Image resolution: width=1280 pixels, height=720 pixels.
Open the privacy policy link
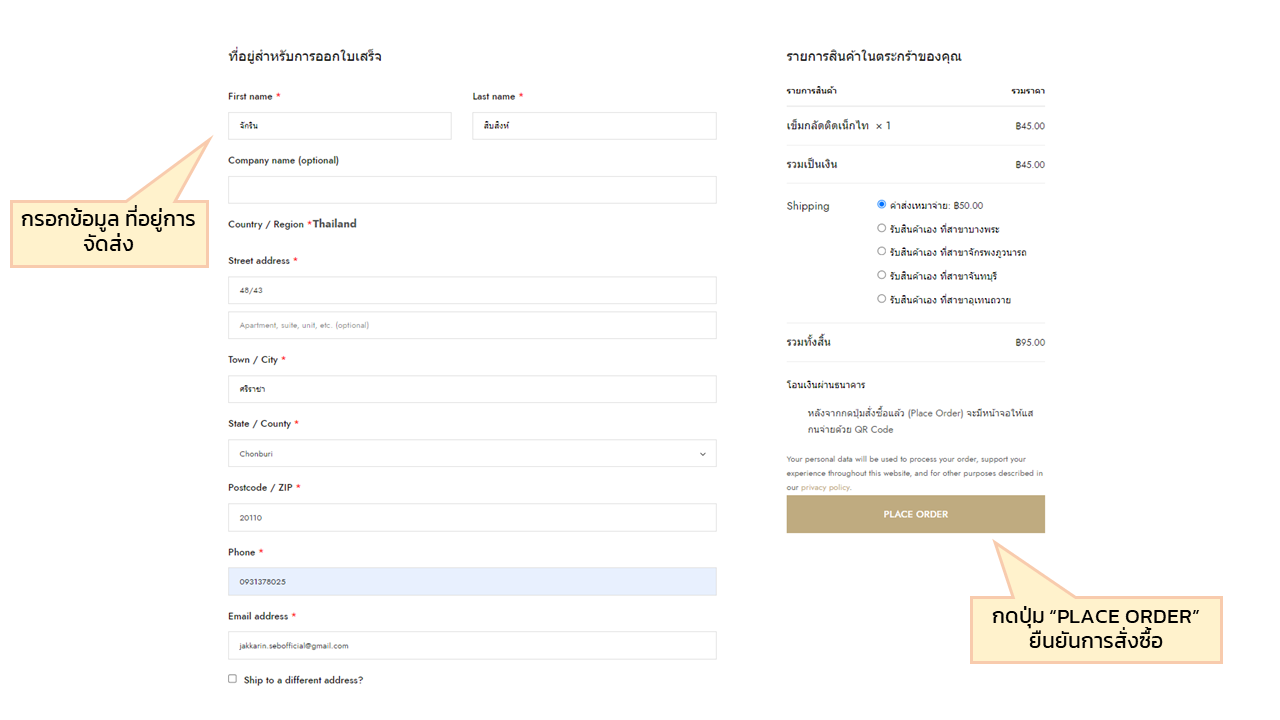tap(825, 487)
